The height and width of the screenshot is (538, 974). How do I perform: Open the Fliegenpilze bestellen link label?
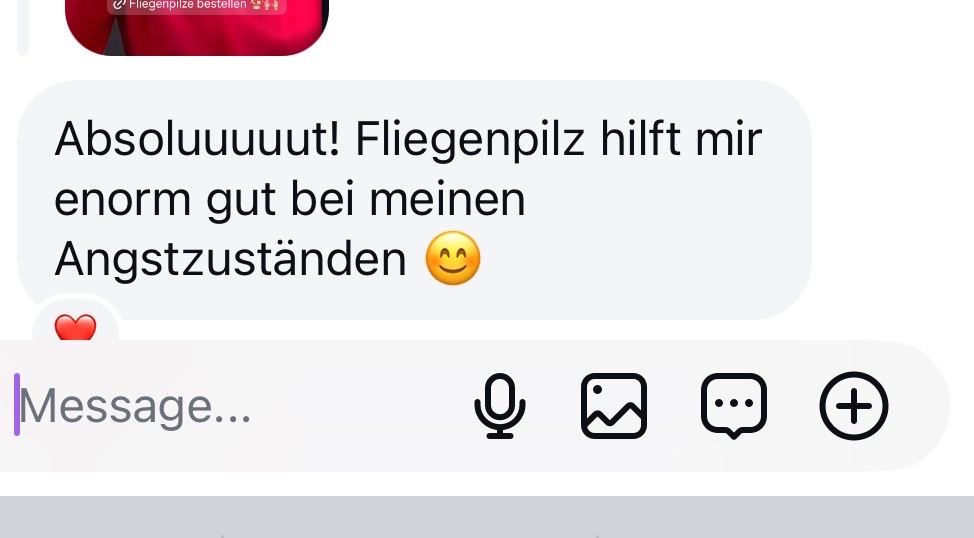[x=188, y=5]
